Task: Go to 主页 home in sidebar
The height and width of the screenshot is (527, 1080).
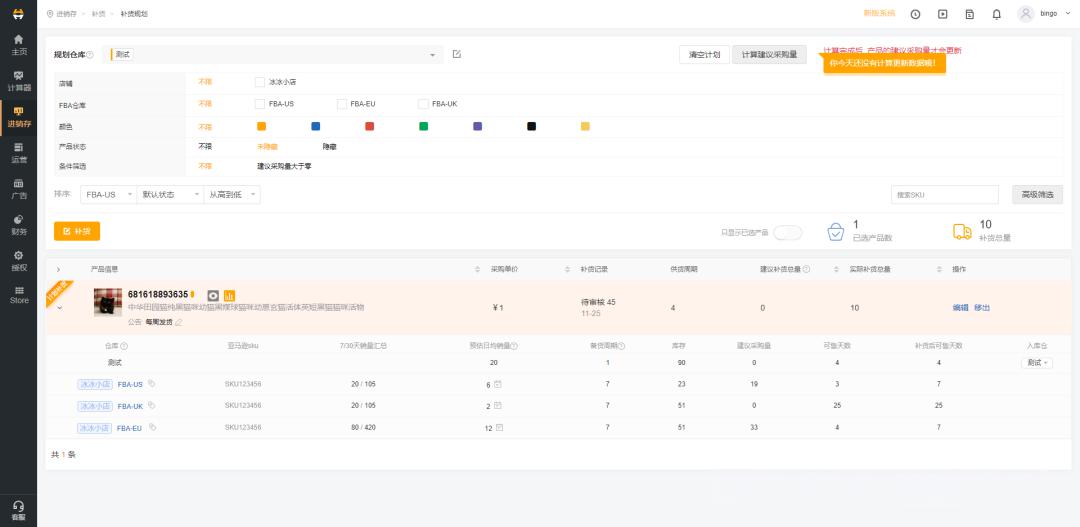Action: coord(18,44)
